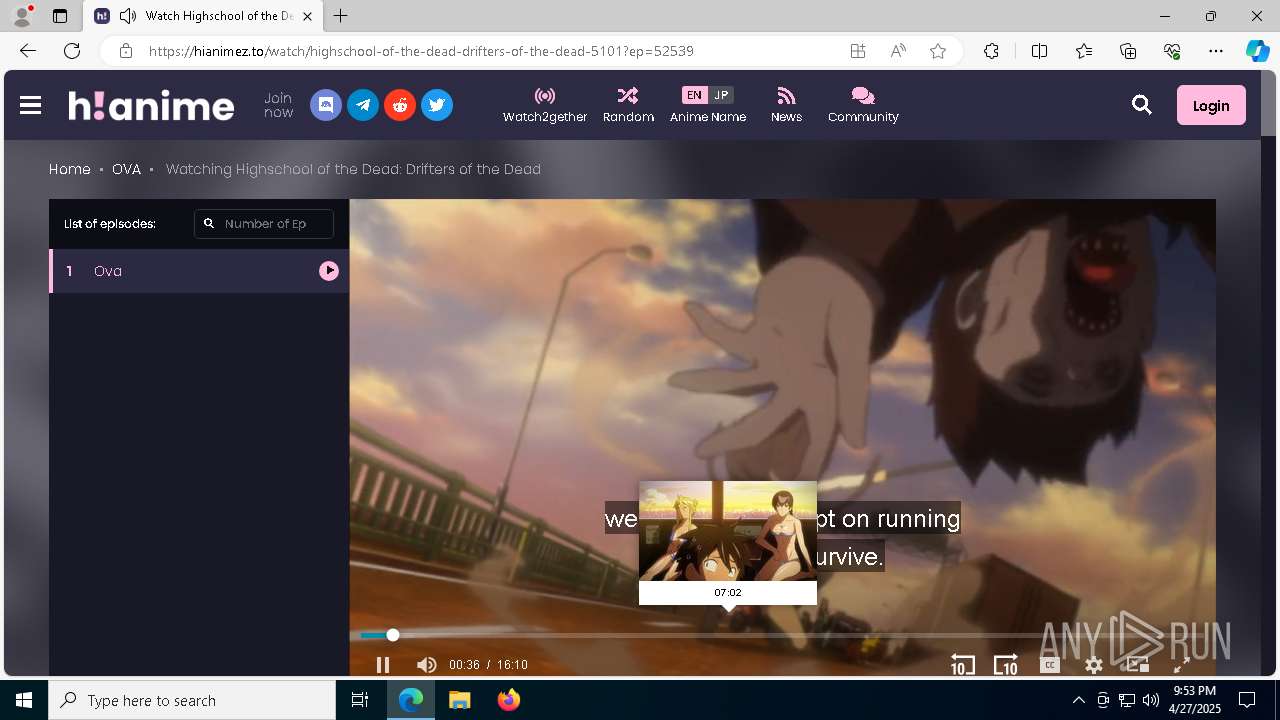Viewport: 1280px width, 720px height.
Task: Rewind video 10 seconds
Action: [x=962, y=665]
